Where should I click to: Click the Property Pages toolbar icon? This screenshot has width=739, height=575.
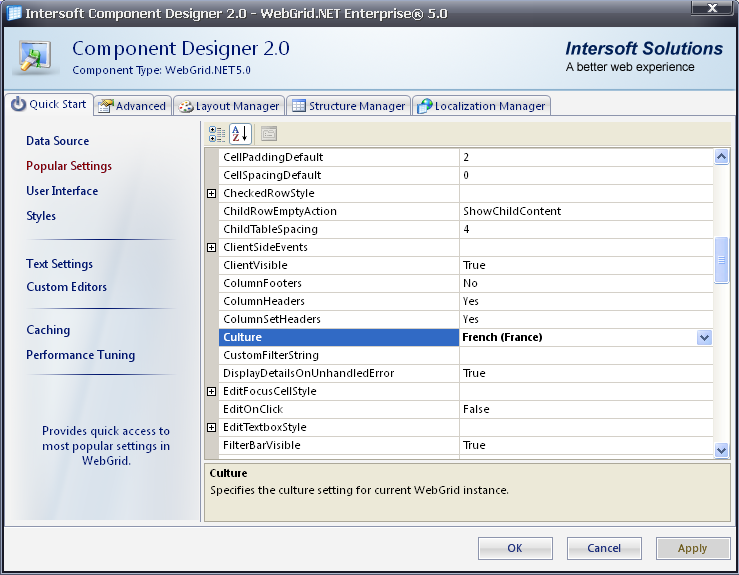pos(269,134)
